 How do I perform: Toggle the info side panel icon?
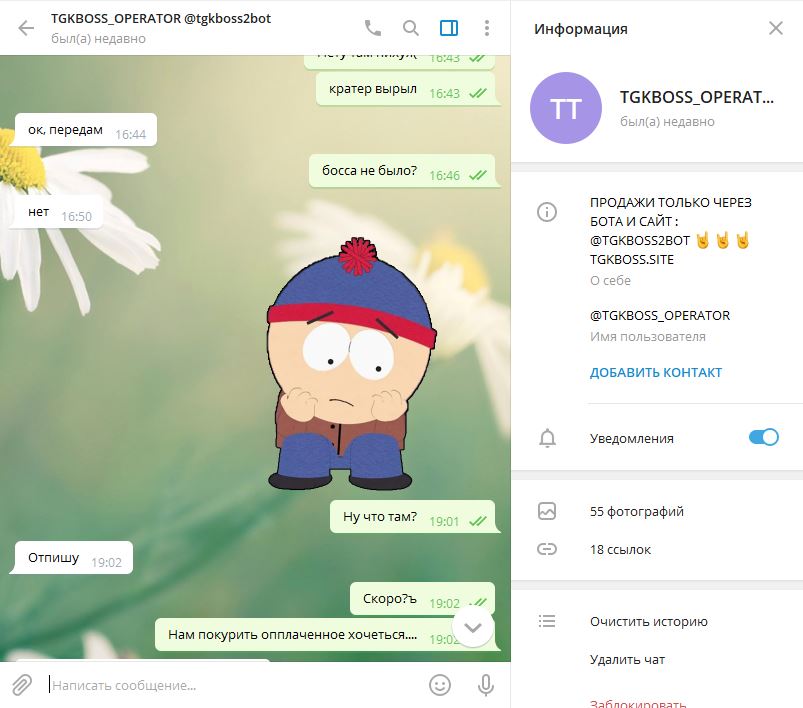coord(449,28)
